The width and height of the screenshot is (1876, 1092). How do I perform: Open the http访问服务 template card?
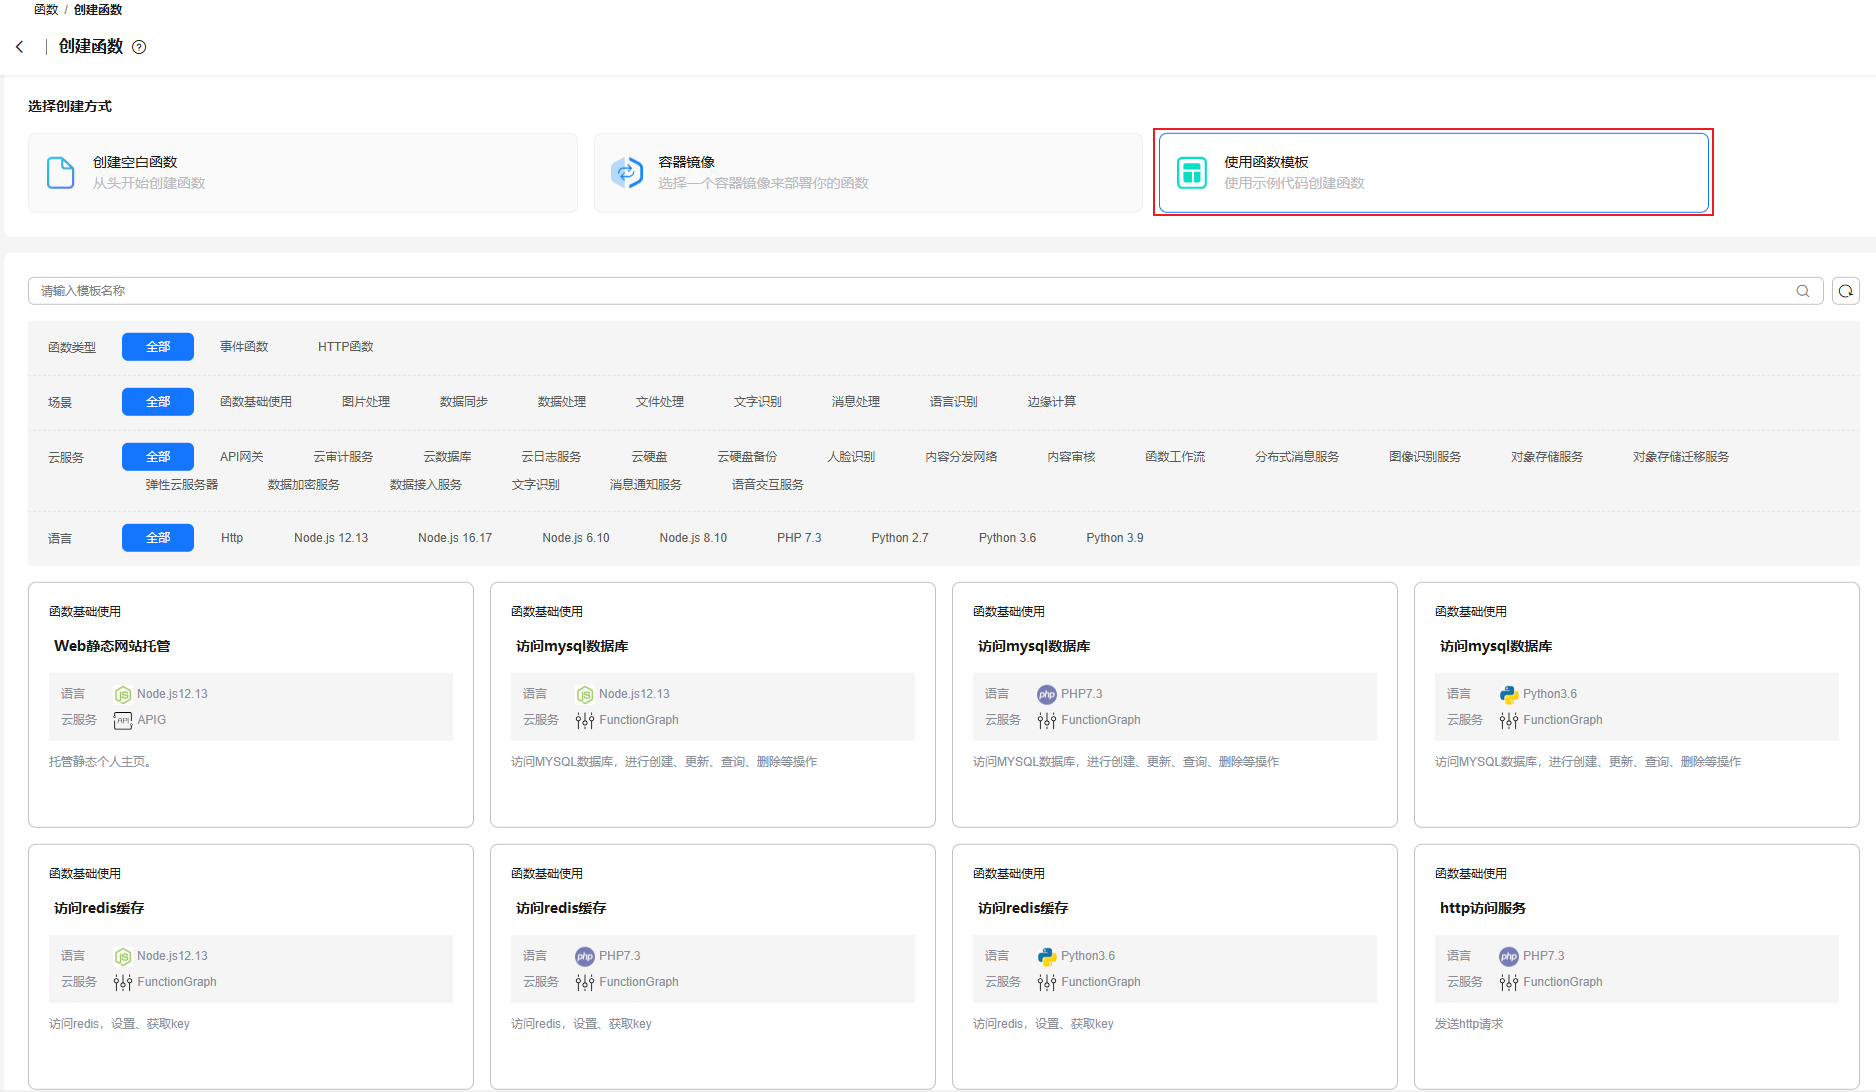1636,966
